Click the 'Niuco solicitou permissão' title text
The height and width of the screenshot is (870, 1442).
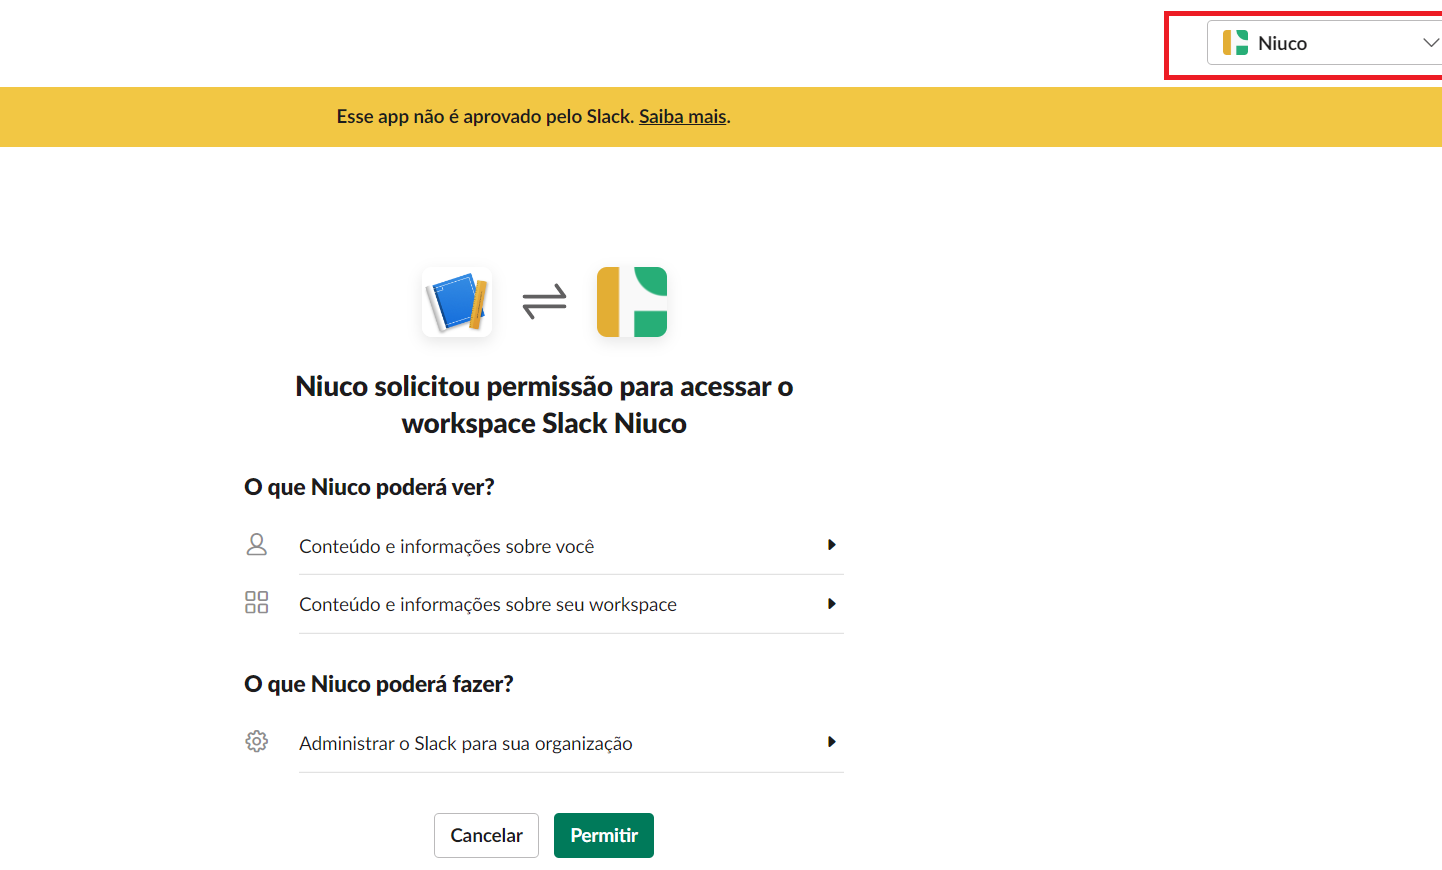[x=544, y=405]
